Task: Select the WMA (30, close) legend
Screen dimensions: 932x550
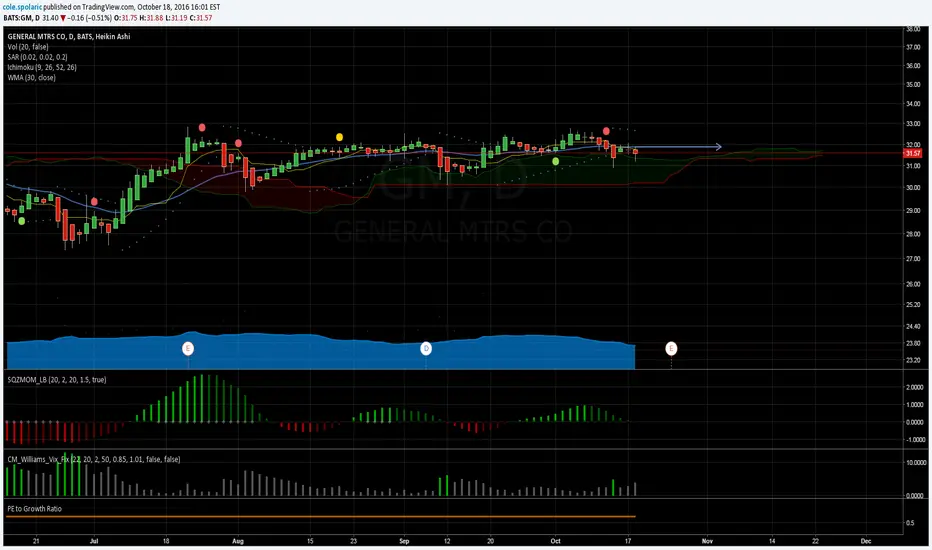Action: click(x=32, y=77)
